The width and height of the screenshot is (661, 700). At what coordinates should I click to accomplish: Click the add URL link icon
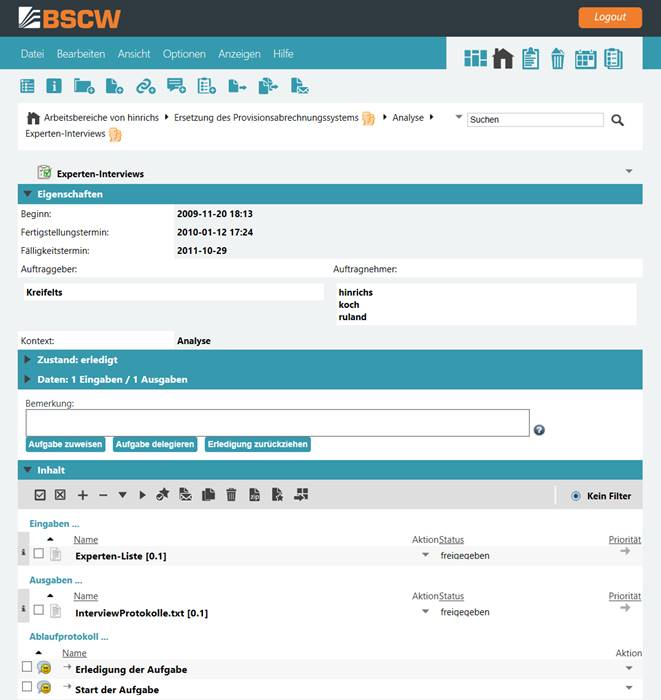[x=146, y=87]
